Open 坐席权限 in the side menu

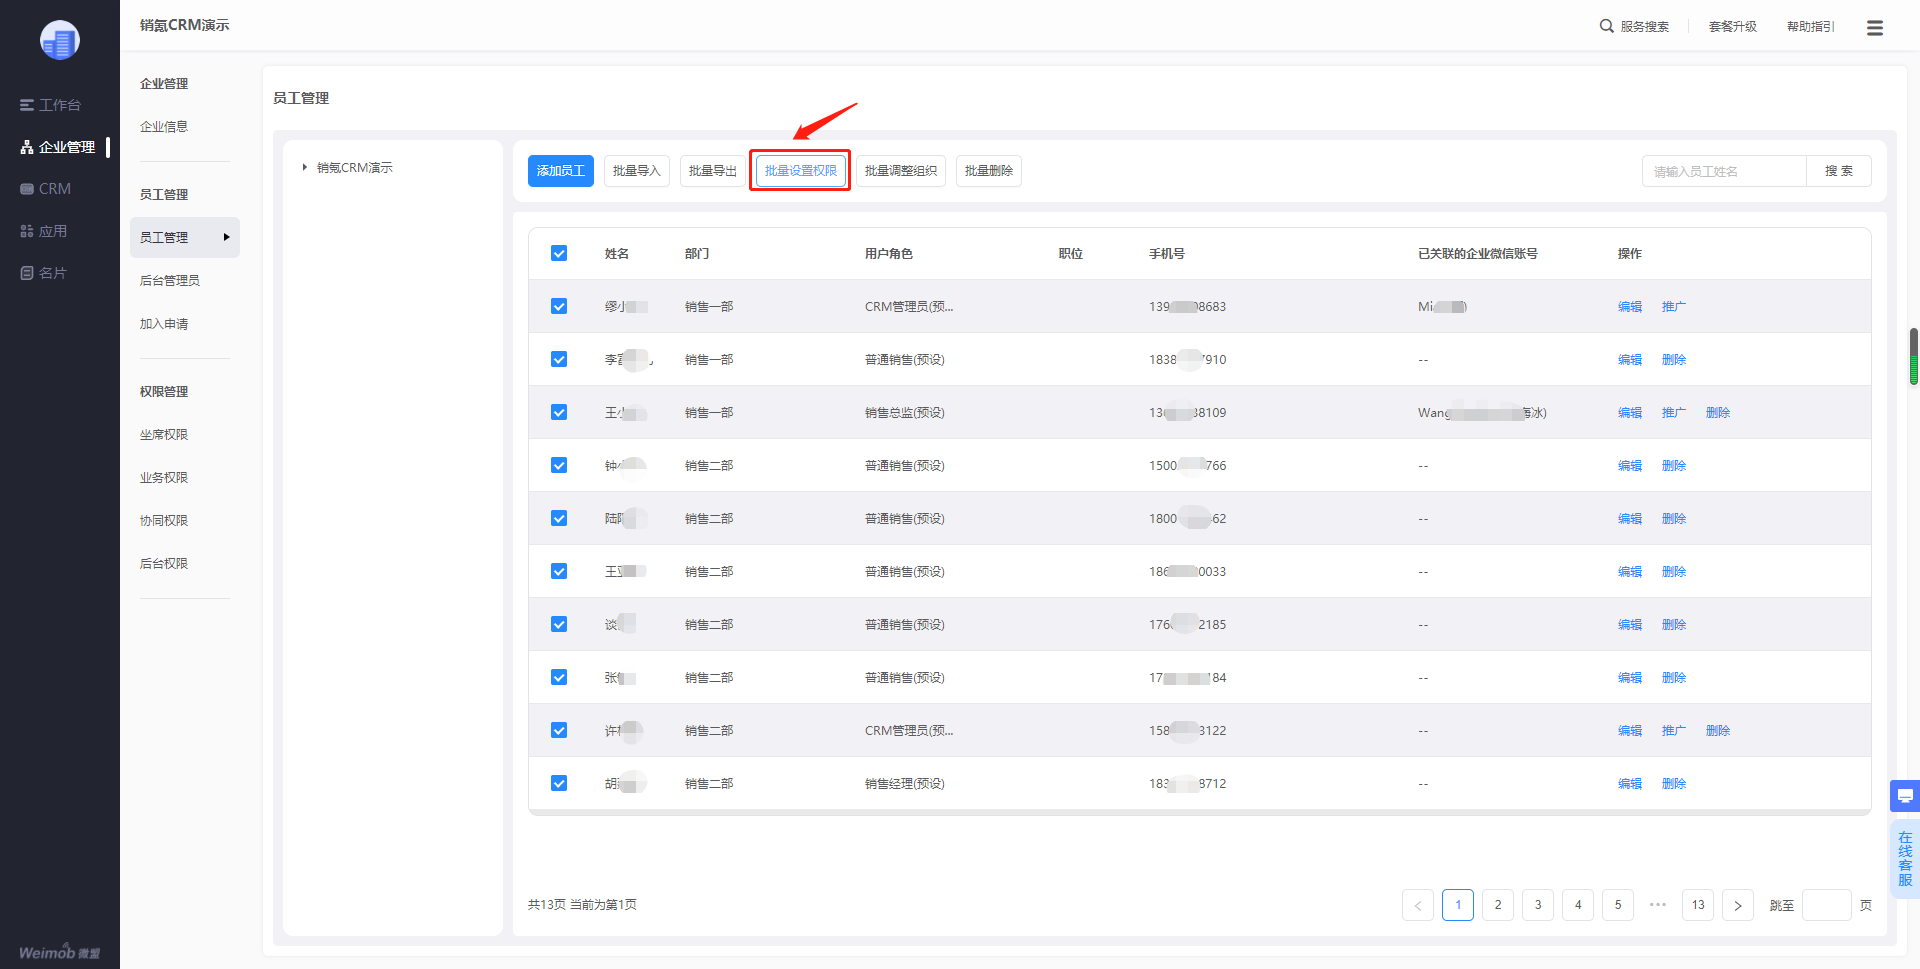click(x=164, y=435)
